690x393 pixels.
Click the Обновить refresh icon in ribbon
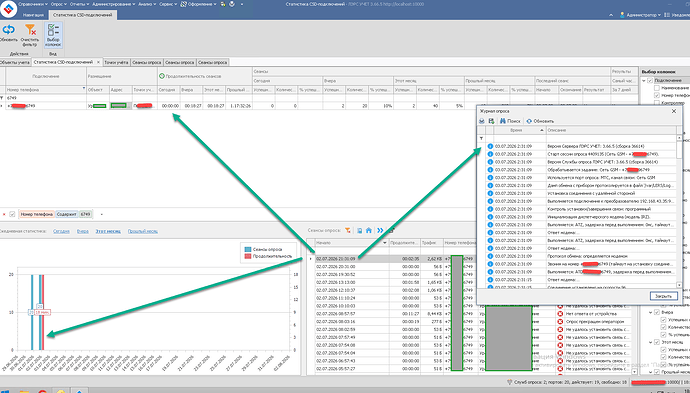(x=8, y=30)
